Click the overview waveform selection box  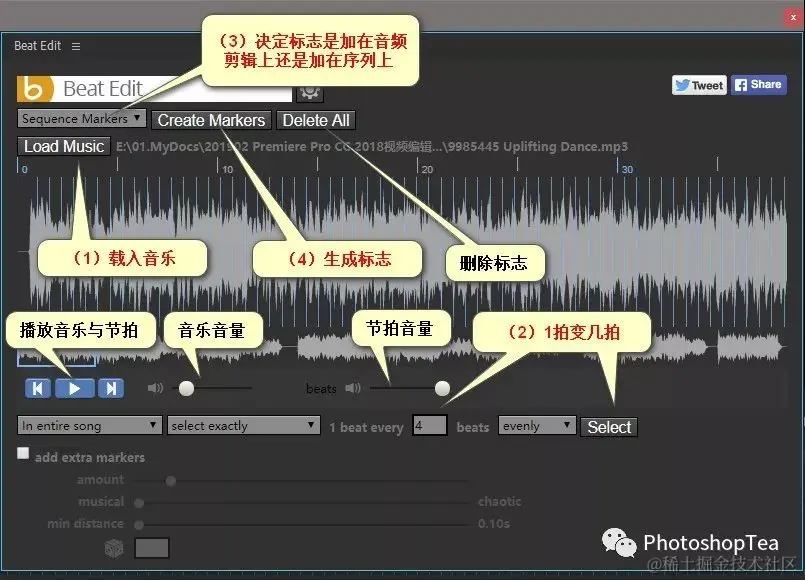tap(56, 357)
